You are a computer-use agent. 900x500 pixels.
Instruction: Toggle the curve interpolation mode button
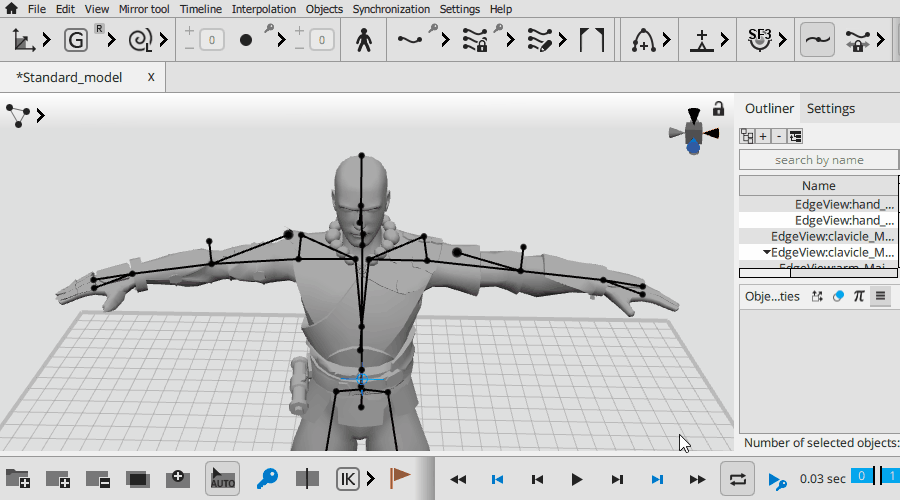(817, 41)
